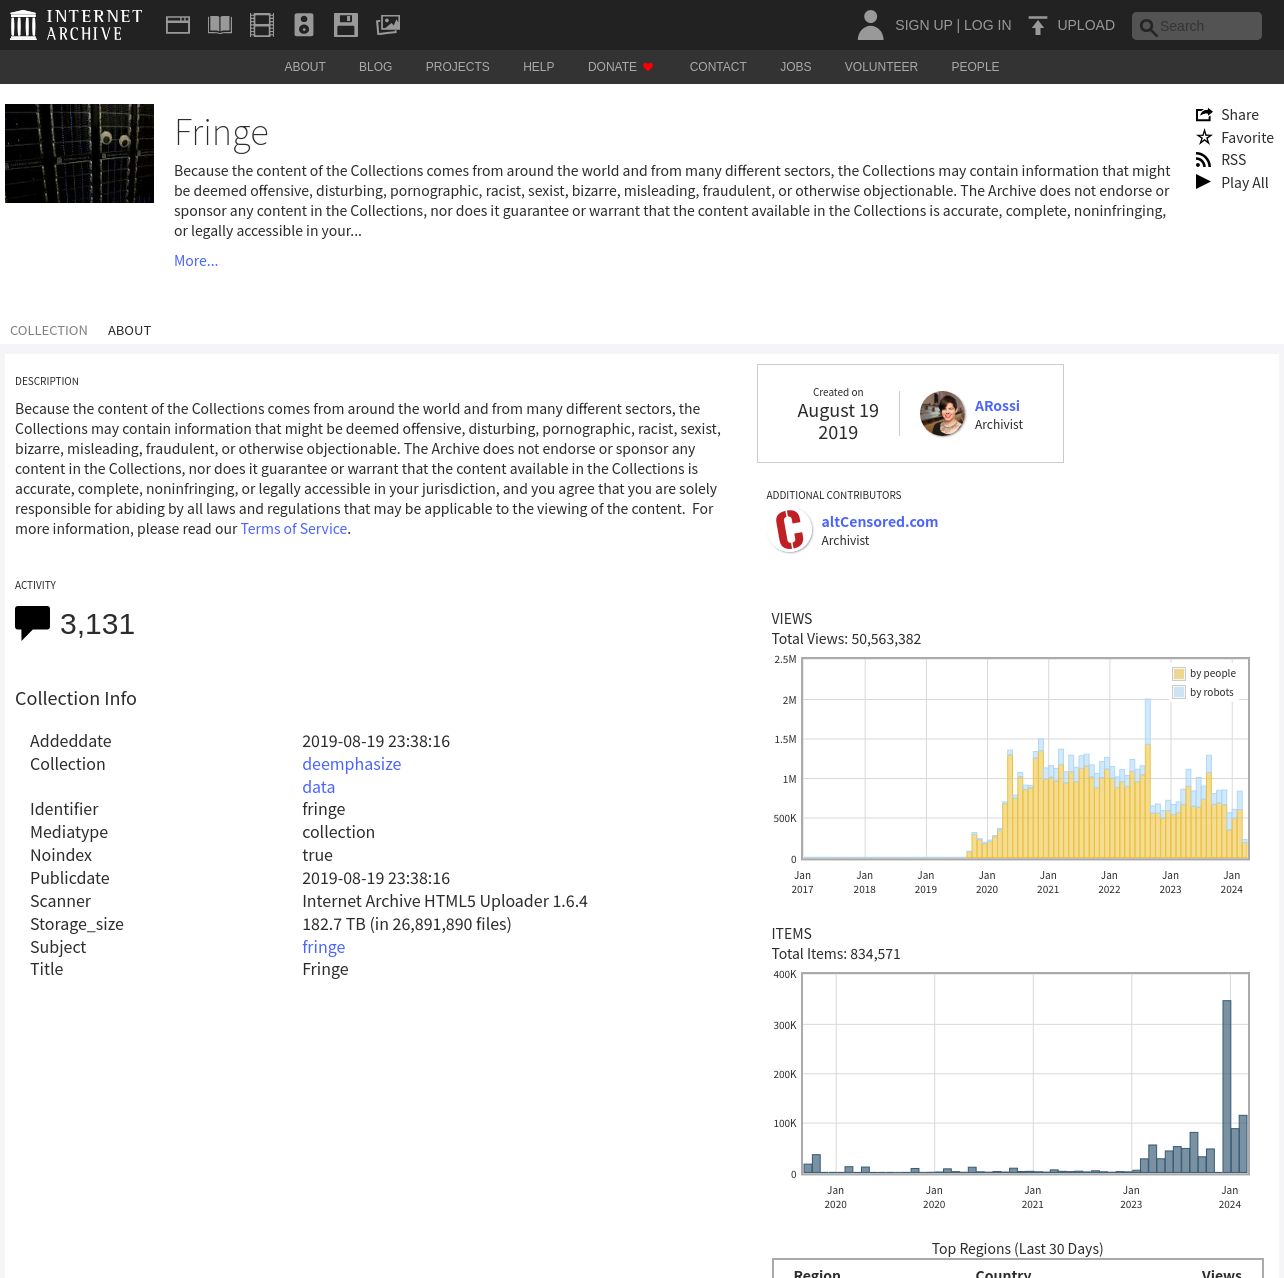Open the BLOG menu item
The image size is (1284, 1278).
(375, 67)
